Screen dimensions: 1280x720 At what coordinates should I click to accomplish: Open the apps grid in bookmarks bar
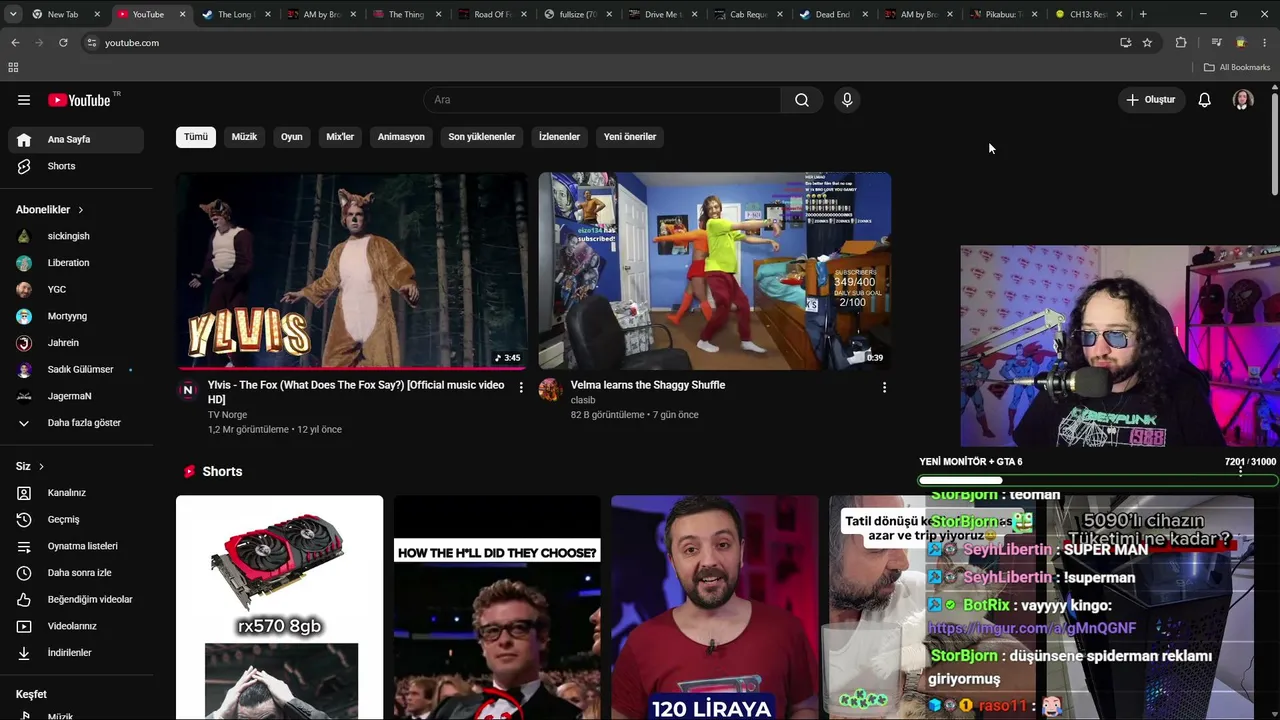13,67
